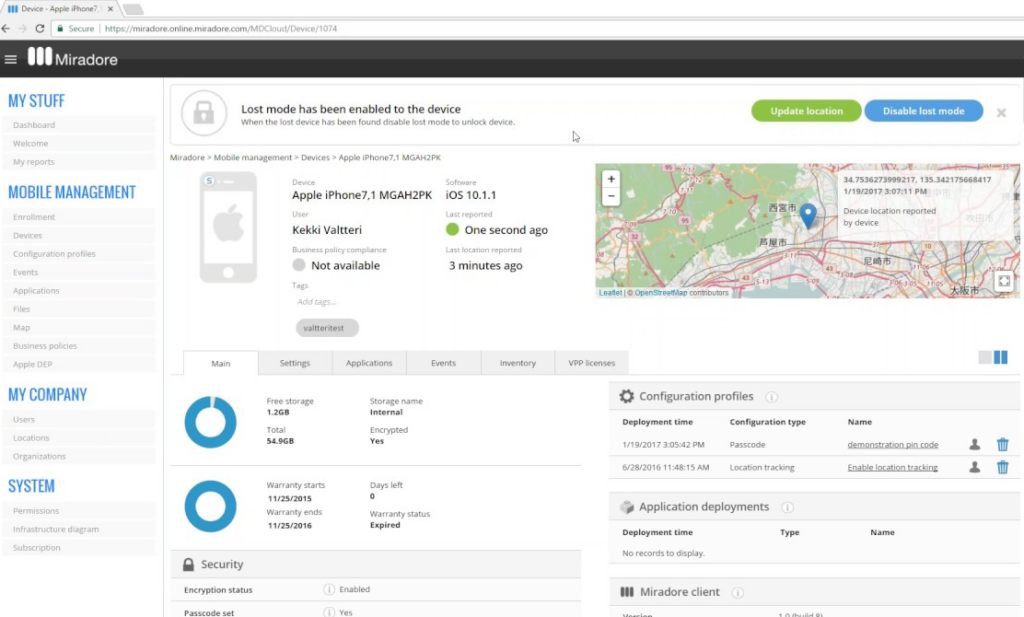Open Dashboard in sidebar
Screen dimensions: 1024x617
pos(79,125)
